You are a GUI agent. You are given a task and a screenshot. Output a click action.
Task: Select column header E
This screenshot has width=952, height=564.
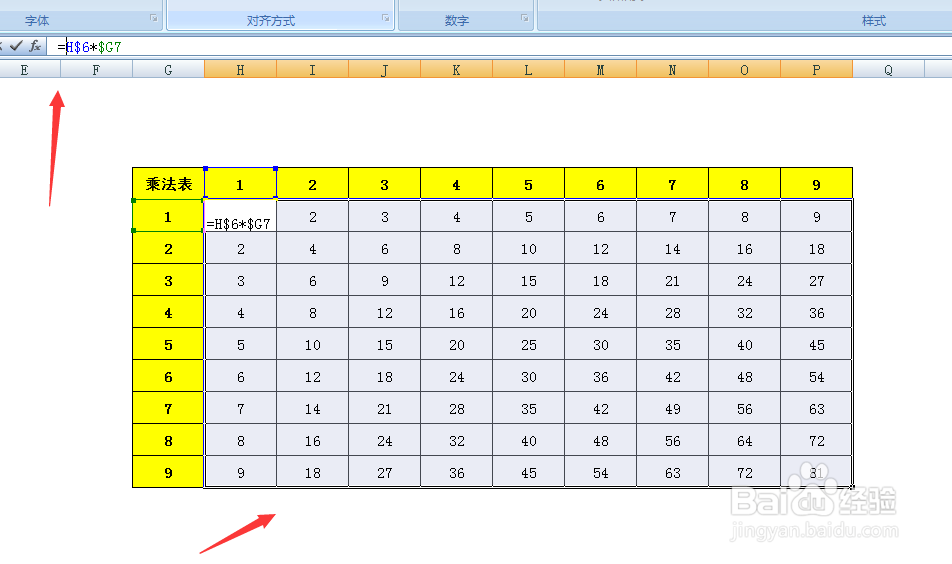coord(24,70)
